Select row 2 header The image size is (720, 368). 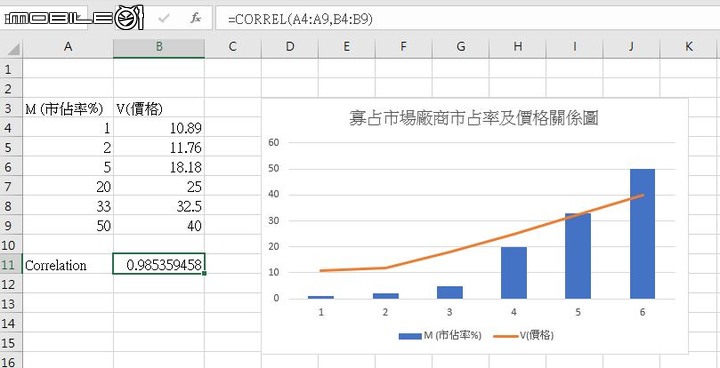tap(11, 88)
